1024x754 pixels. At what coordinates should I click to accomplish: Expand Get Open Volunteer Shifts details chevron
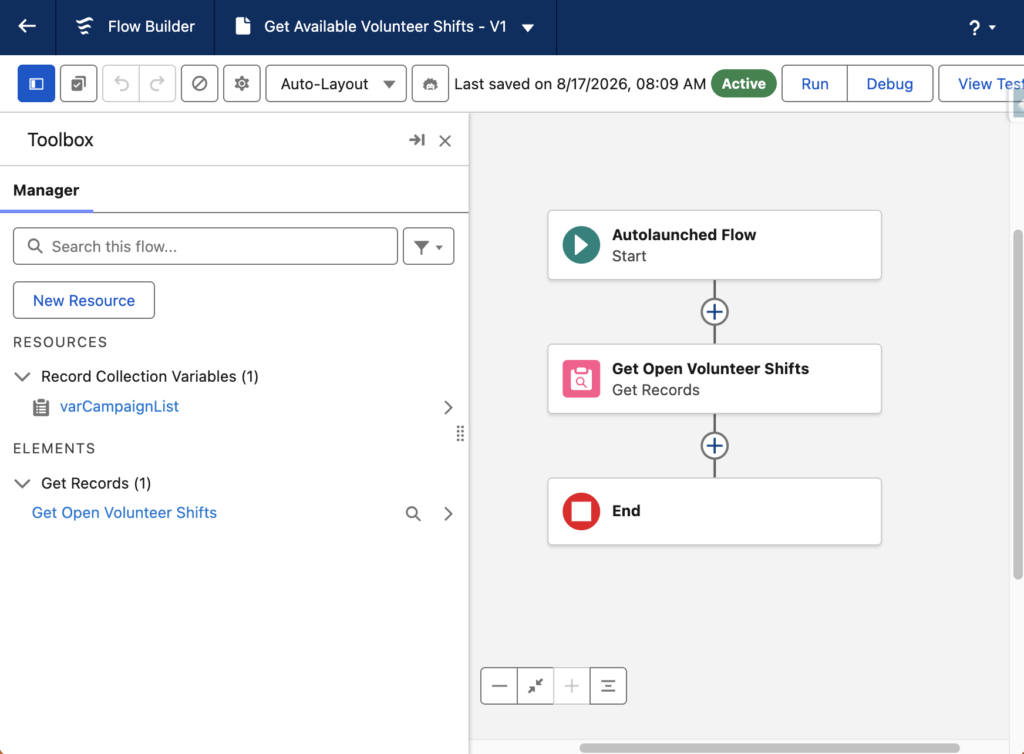click(x=448, y=514)
